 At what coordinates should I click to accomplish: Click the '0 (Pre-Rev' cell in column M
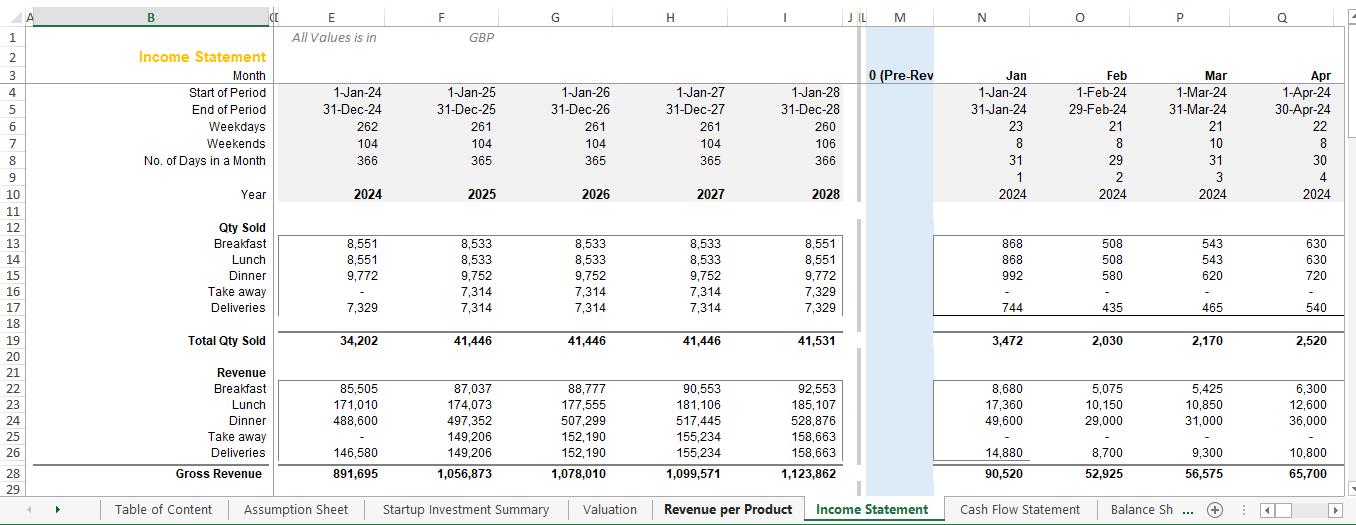[x=900, y=76]
